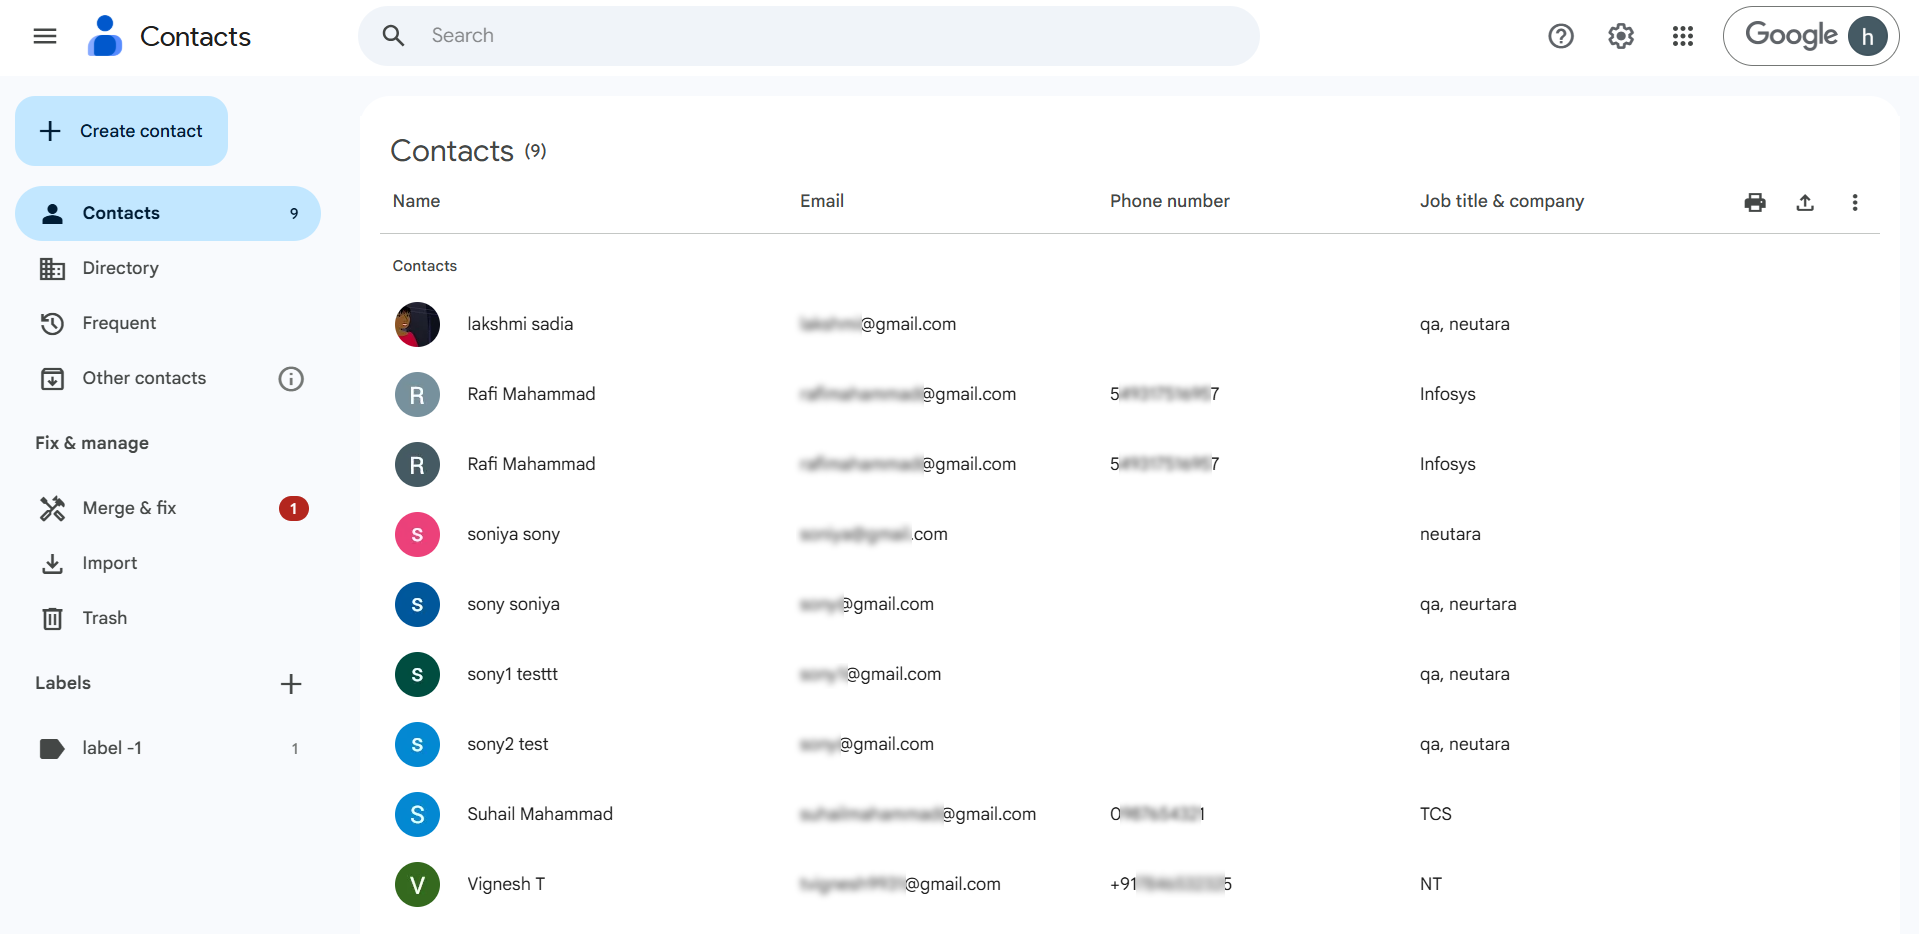Click the second Rafi Mahammad avatar
The height and width of the screenshot is (934, 1919).
point(417,464)
